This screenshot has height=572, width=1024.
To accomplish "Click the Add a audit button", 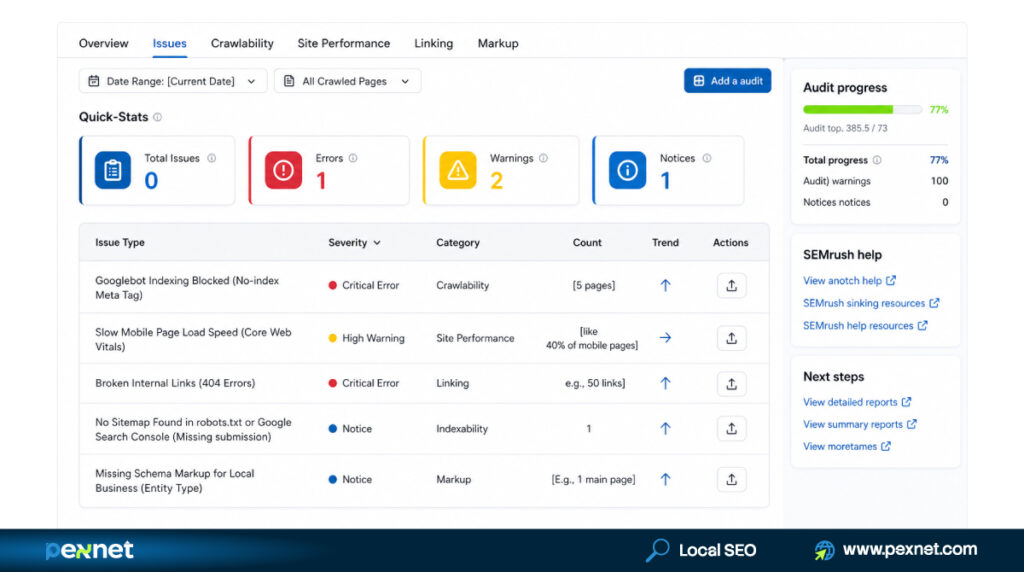I will (728, 81).
